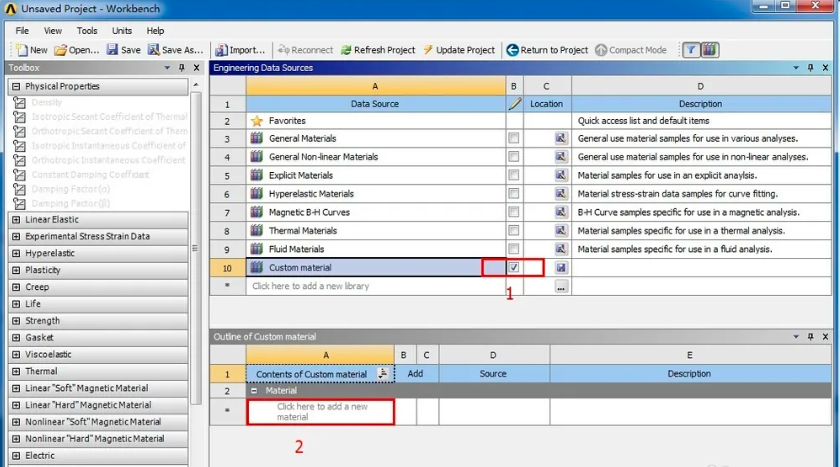Viewport: 840px width, 467px height.
Task: Collapse the Physical Properties group
Action: (x=16, y=86)
